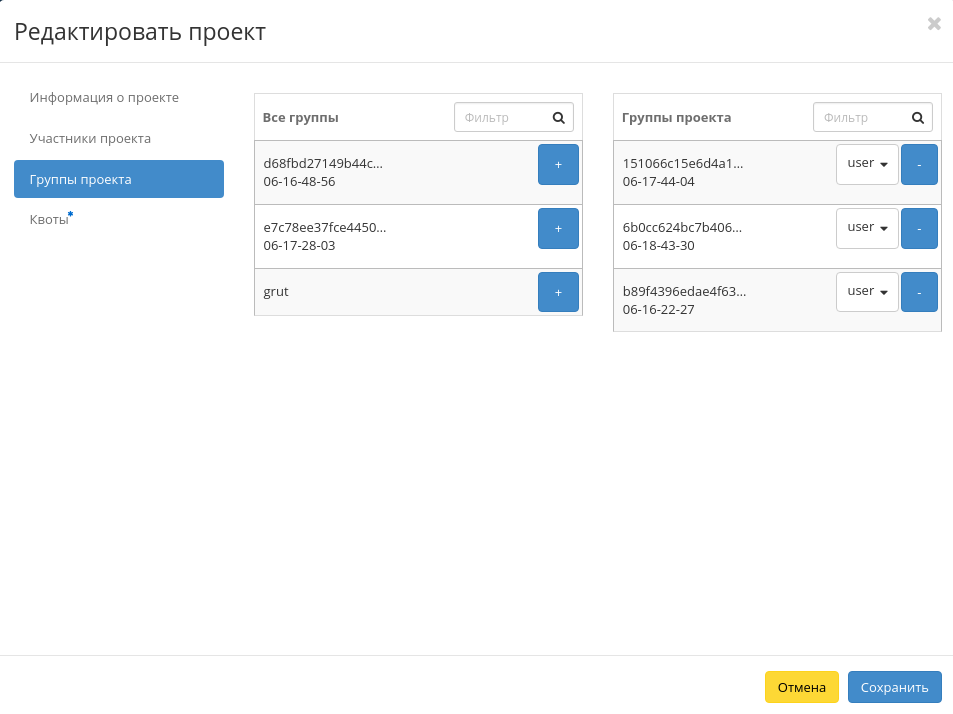Remove group b89f4396edae4f63 from project
953x714 pixels.
tap(918, 292)
